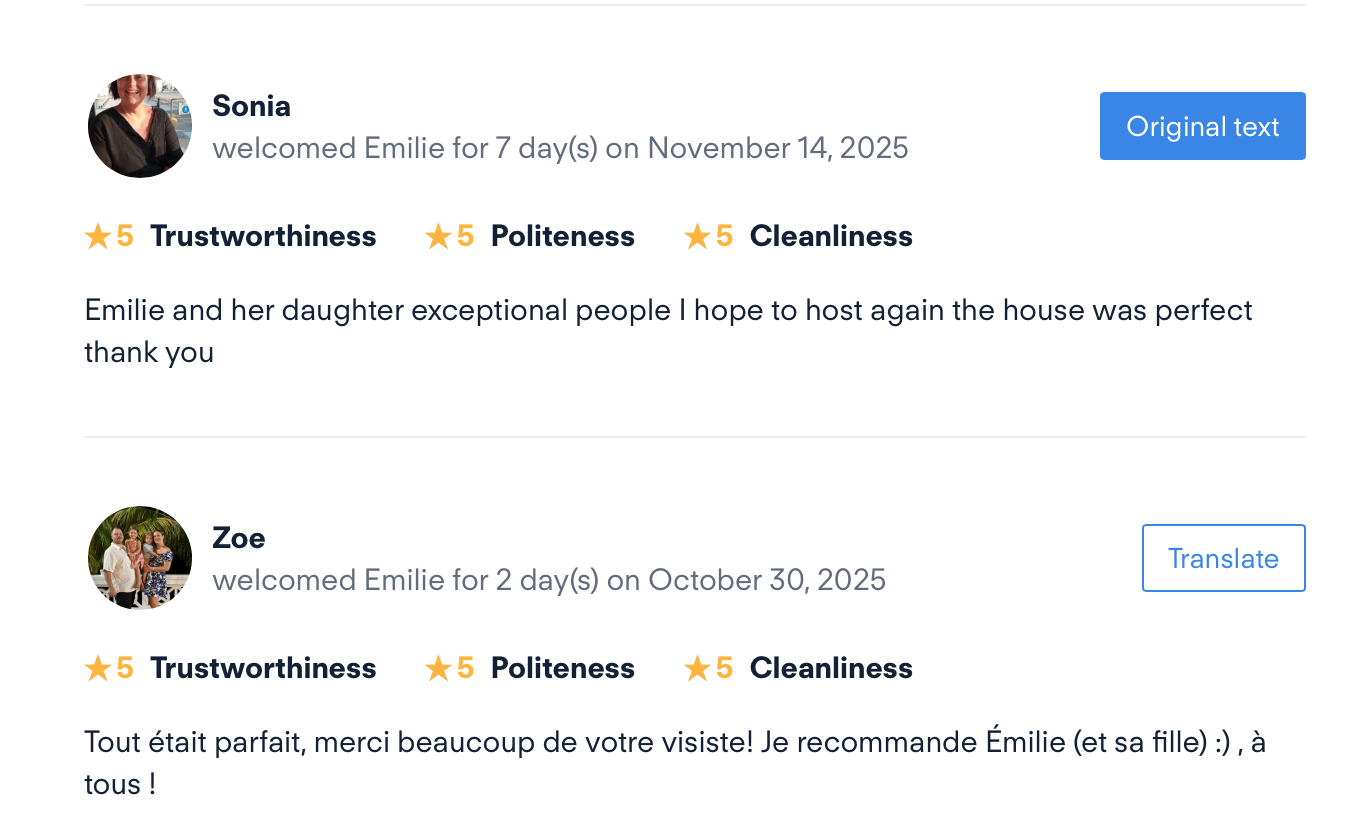Select Sonia's Politeness rating label
This screenshot has width=1358, height=821.
pyautogui.click(x=562, y=237)
